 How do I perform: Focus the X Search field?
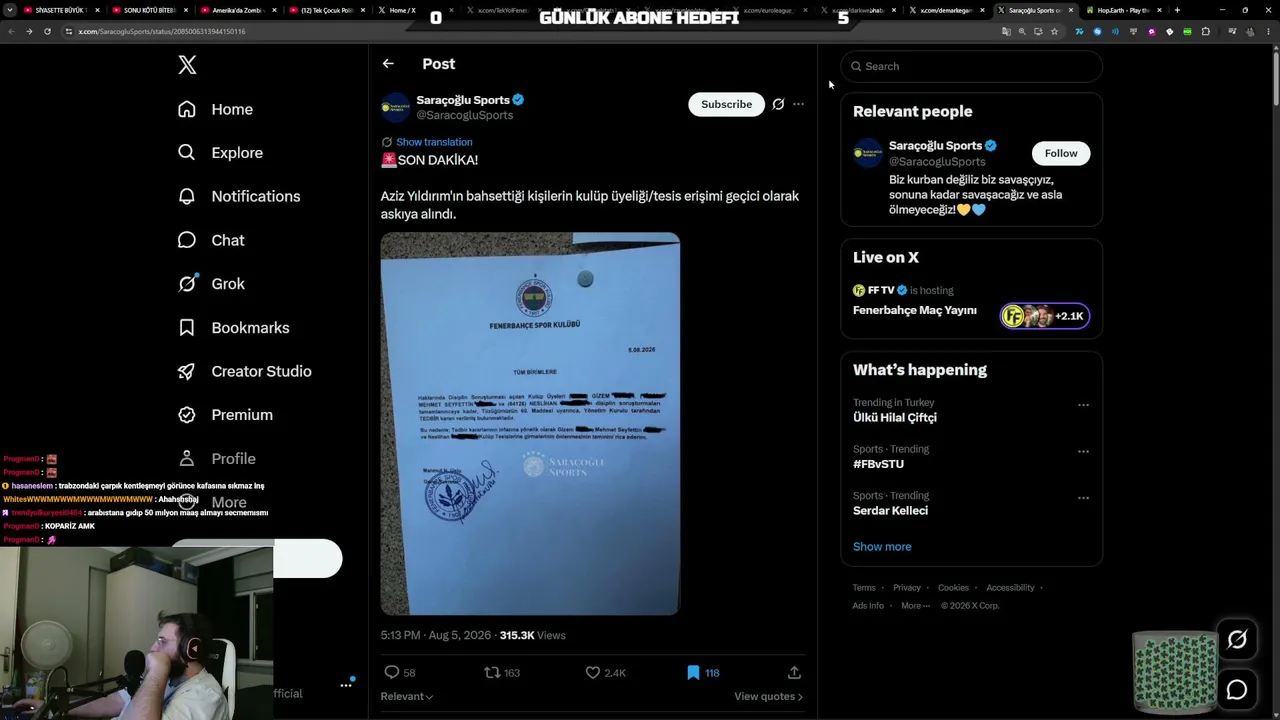tap(971, 66)
